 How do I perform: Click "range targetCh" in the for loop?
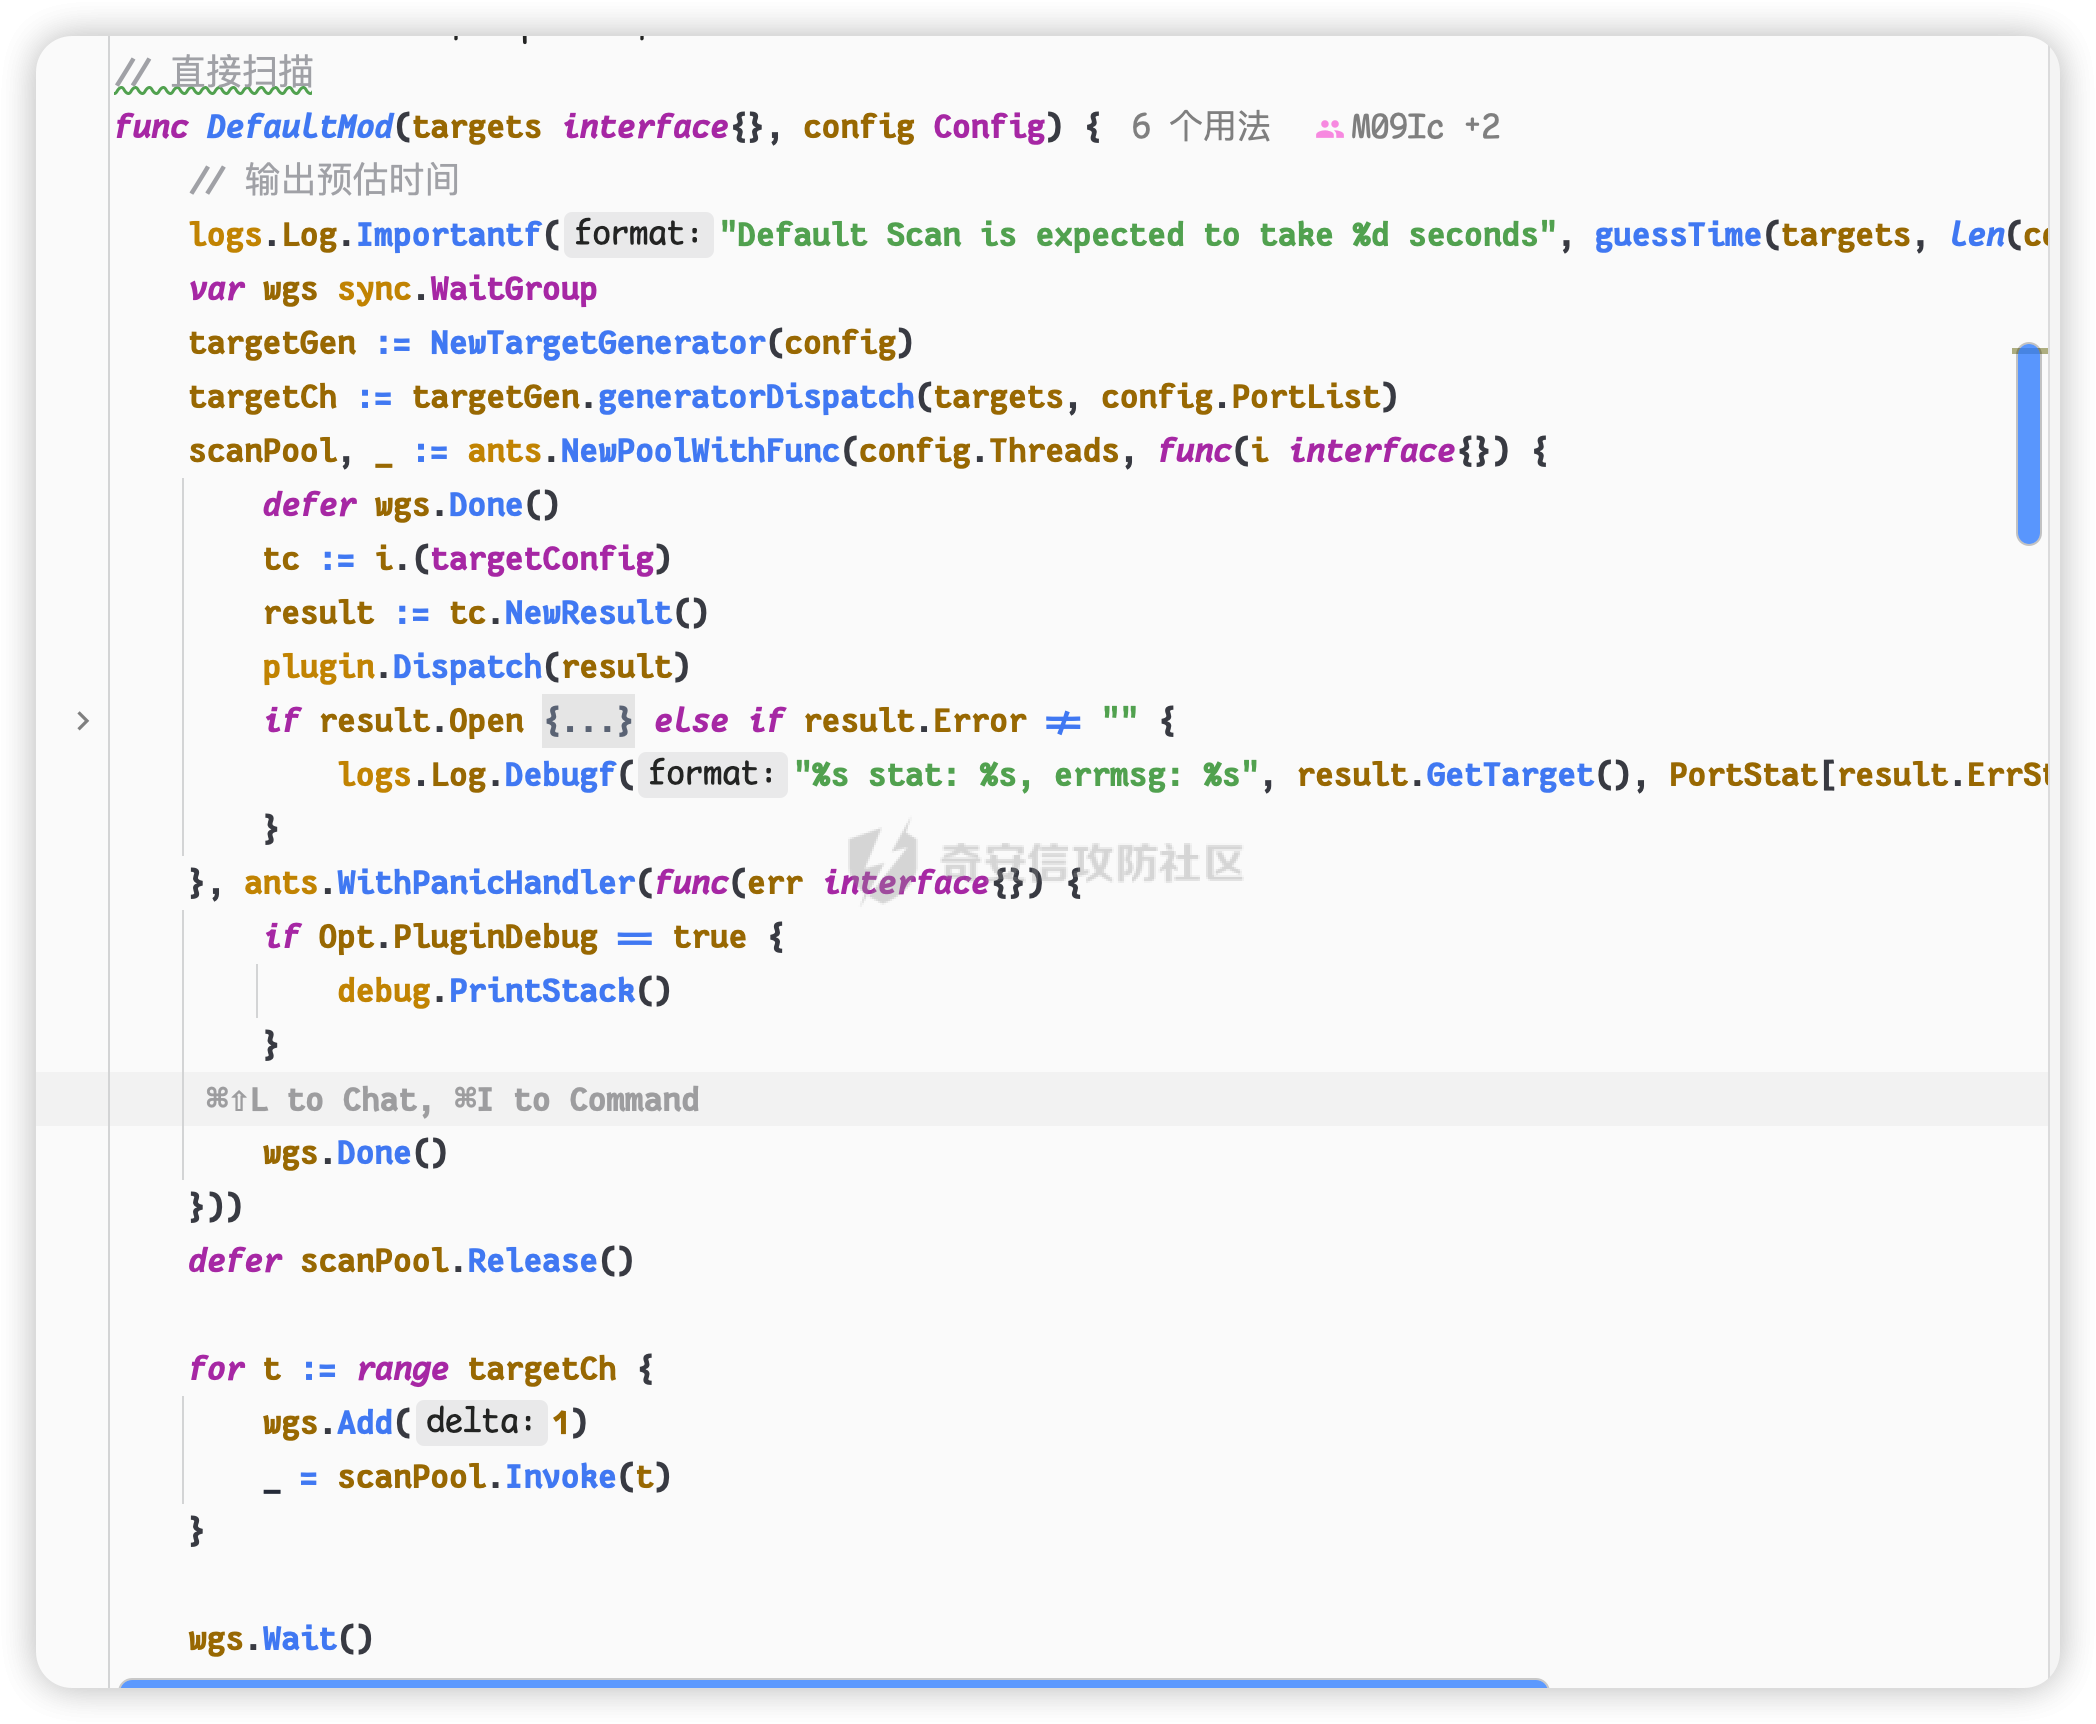click(486, 1369)
